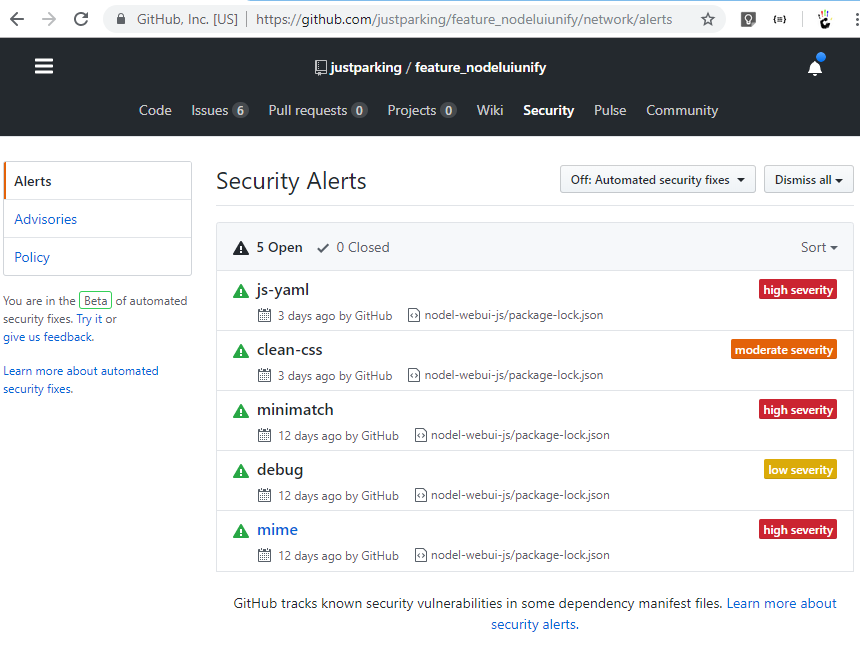The width and height of the screenshot is (860, 649).
Task: Click the high severity label on minimatch
Action: point(798,410)
